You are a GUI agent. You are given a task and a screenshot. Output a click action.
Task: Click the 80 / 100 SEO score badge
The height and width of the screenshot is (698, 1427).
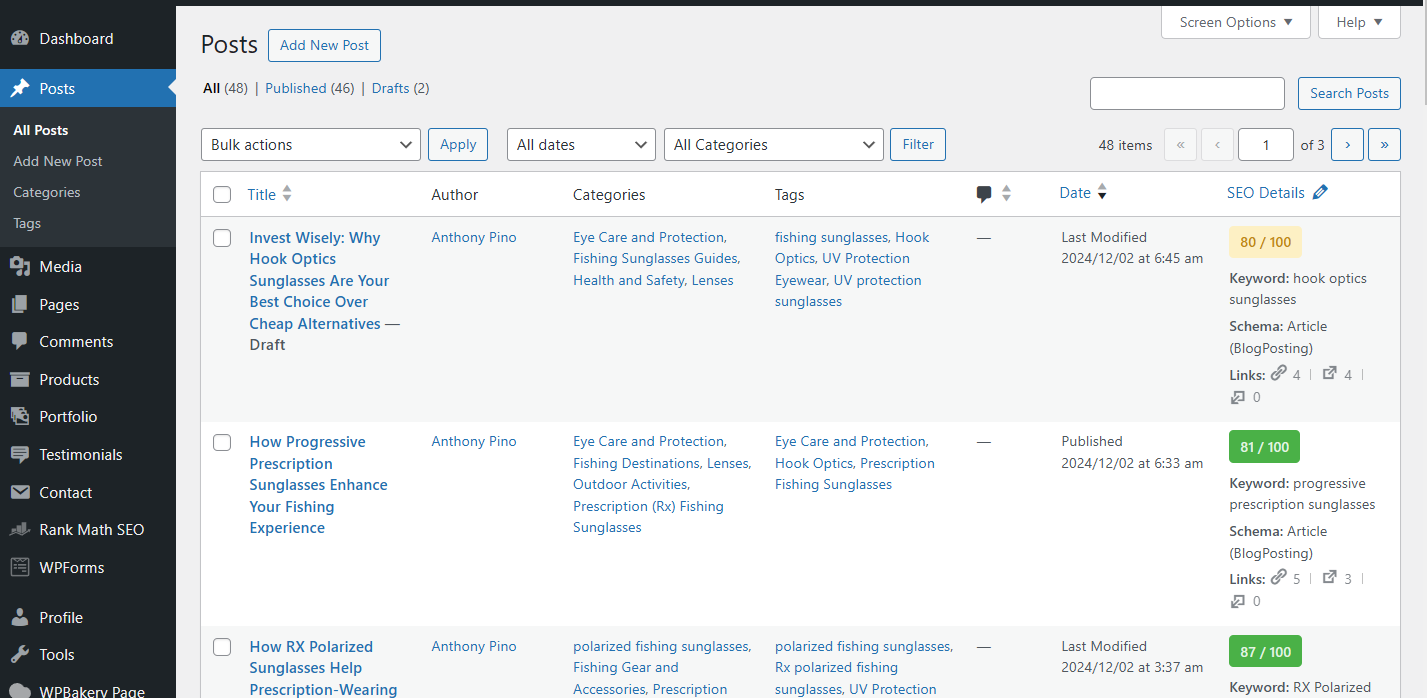click(x=1265, y=242)
